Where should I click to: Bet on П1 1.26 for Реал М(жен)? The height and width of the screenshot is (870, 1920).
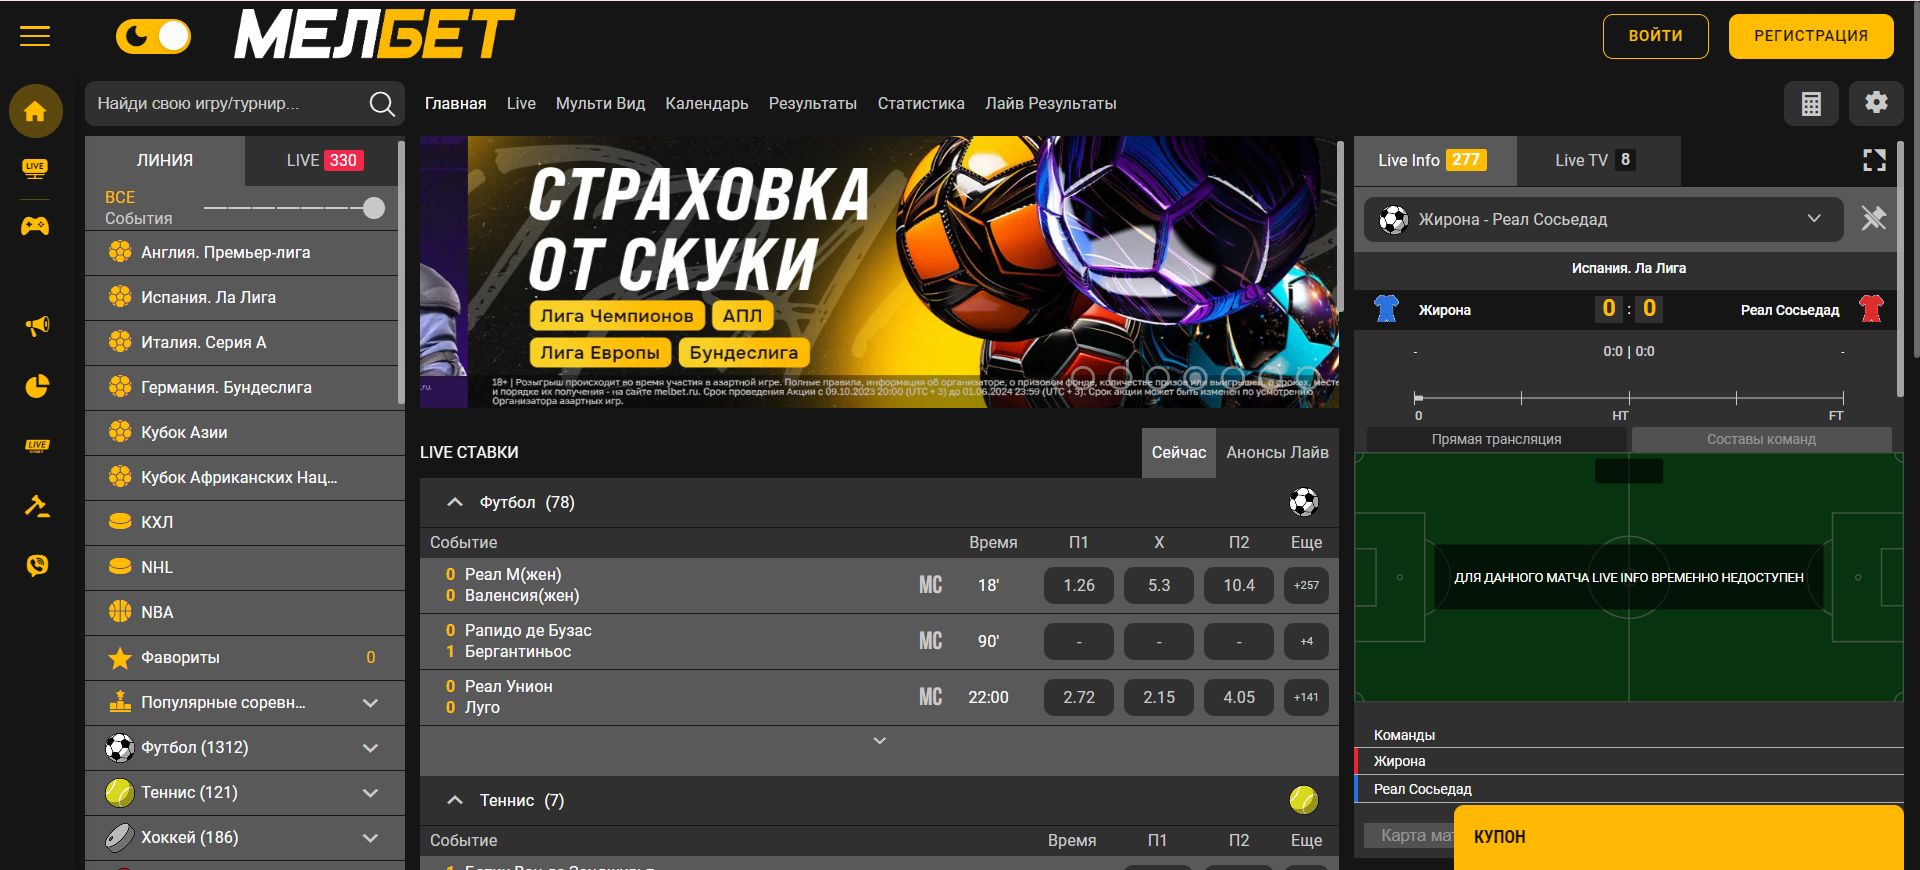1079,586
